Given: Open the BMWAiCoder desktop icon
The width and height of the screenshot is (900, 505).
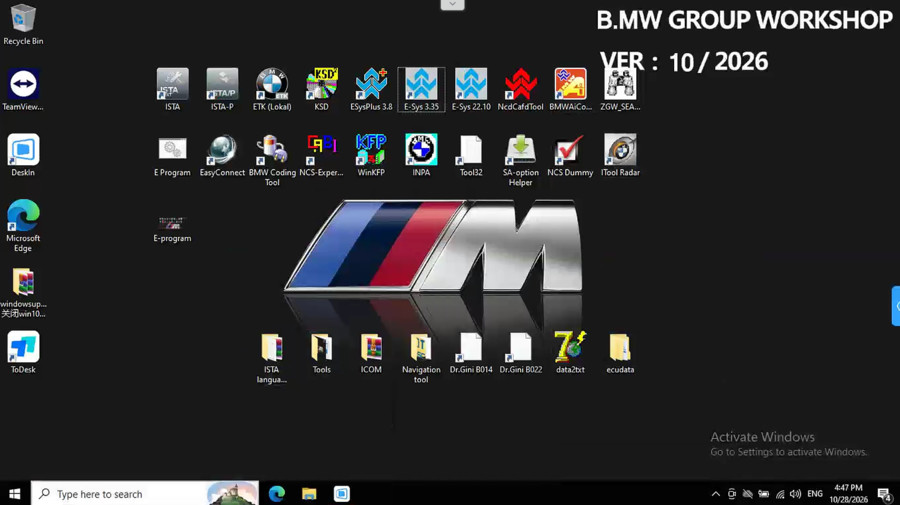Looking at the screenshot, I should pos(571,90).
